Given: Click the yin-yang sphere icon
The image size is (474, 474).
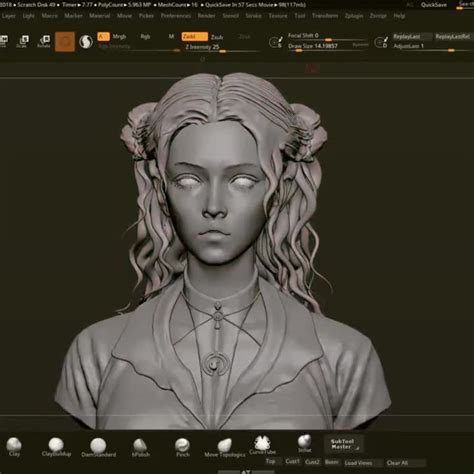Looking at the screenshot, I should (x=86, y=42).
